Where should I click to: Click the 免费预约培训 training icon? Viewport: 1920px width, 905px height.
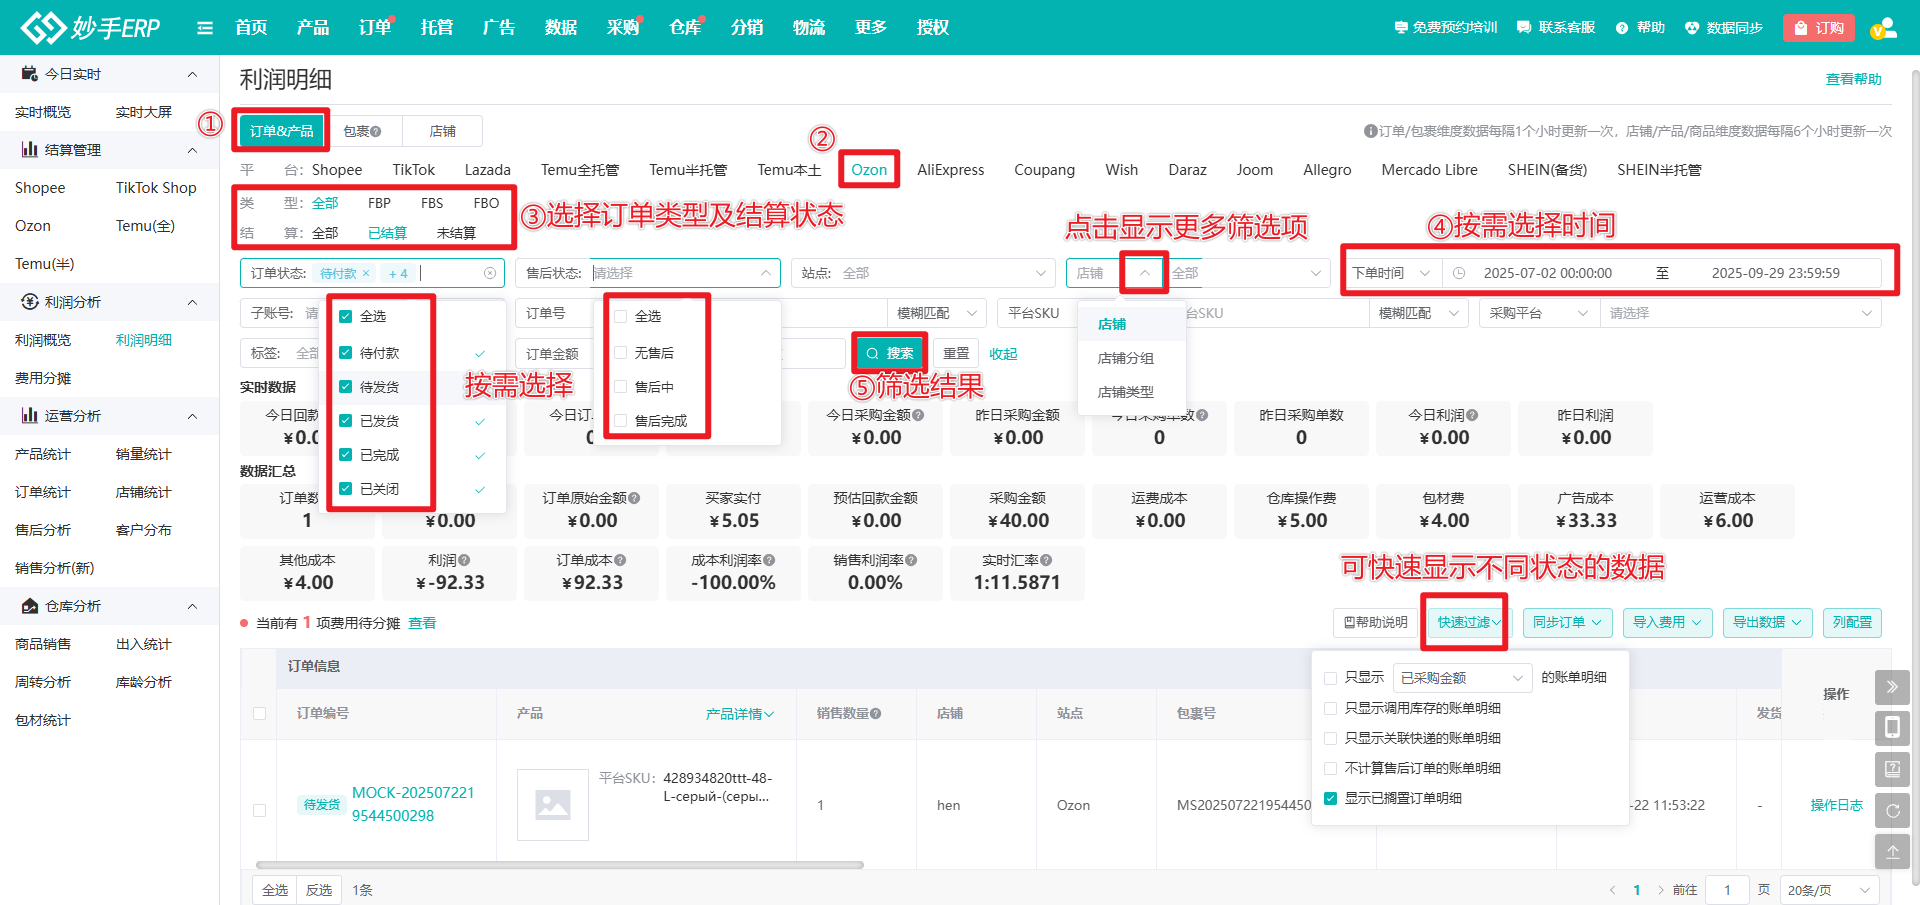(x=1402, y=27)
